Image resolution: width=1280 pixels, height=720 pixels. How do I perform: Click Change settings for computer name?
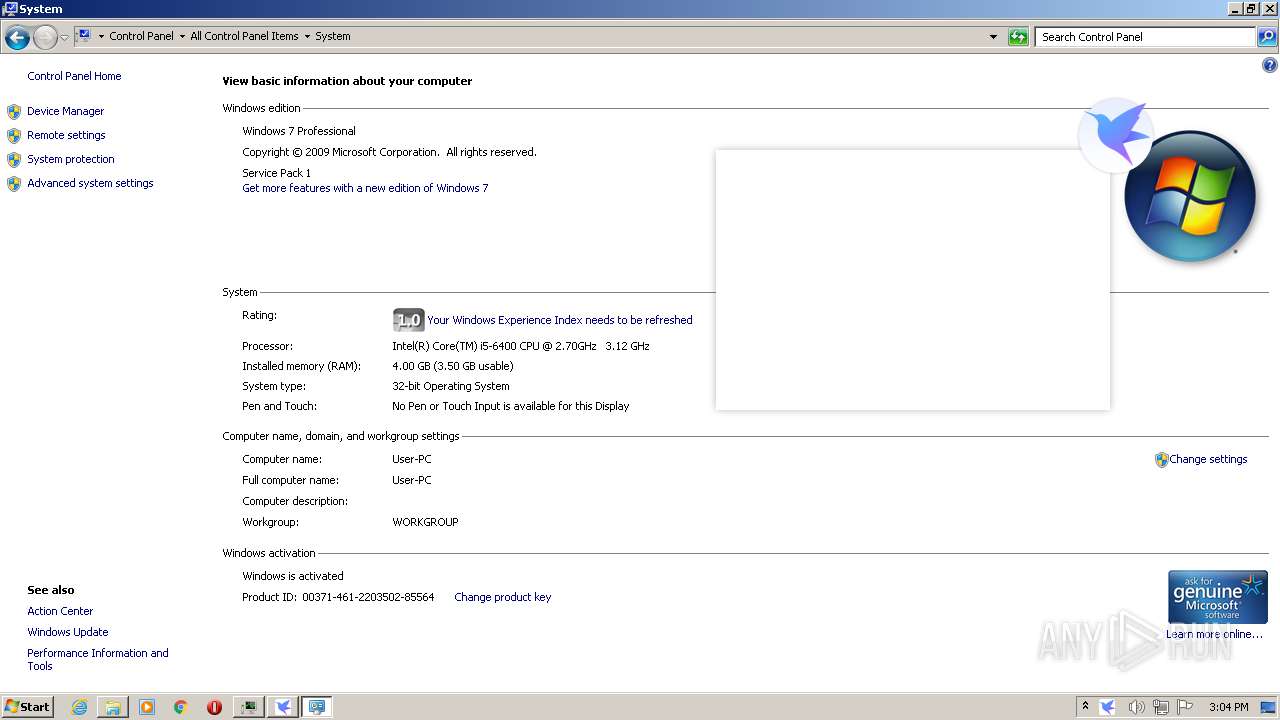click(1208, 459)
